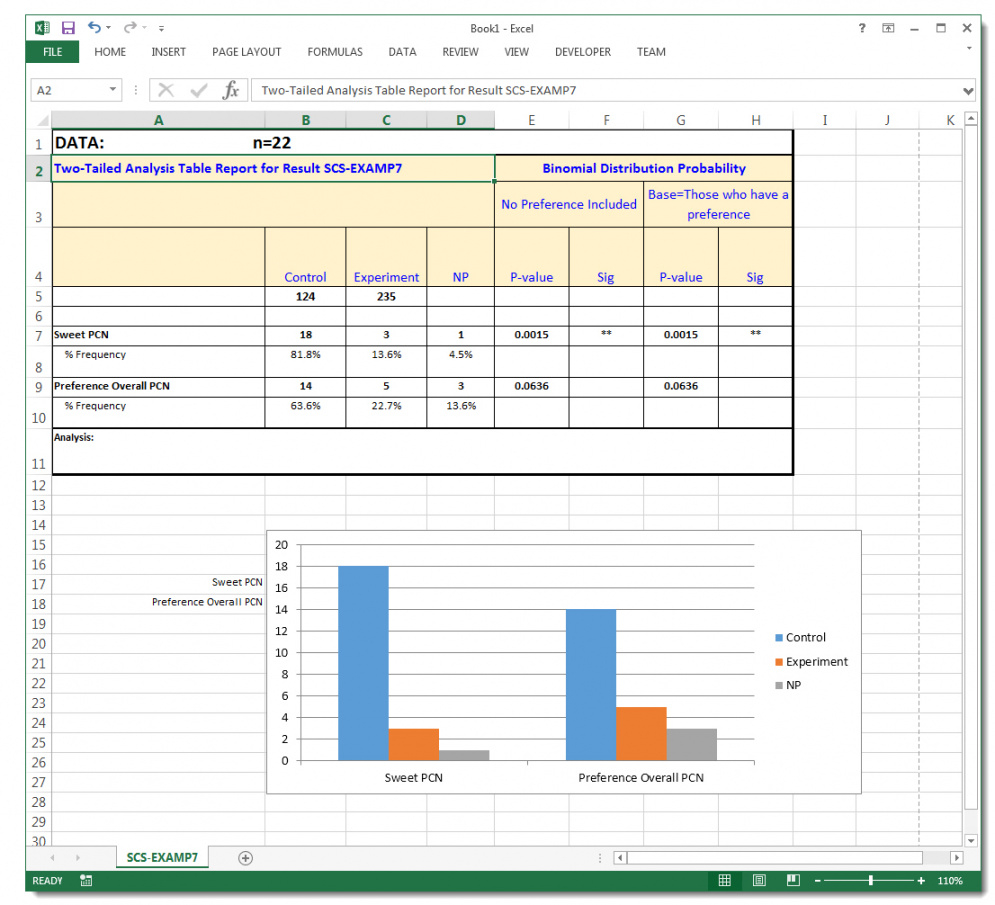Image resolution: width=995 pixels, height=905 pixels.
Task: Switch to Page Layout view icon
Action: click(x=759, y=881)
